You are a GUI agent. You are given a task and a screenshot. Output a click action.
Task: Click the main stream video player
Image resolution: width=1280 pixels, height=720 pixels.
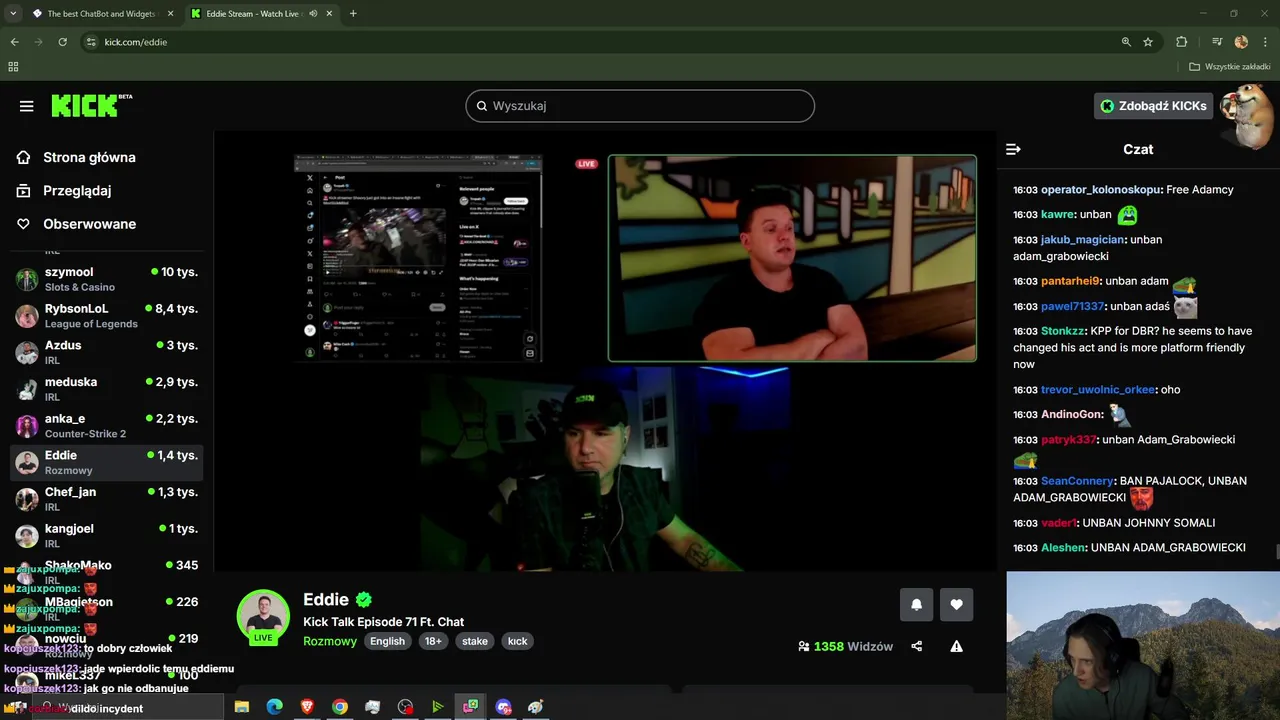point(605,352)
